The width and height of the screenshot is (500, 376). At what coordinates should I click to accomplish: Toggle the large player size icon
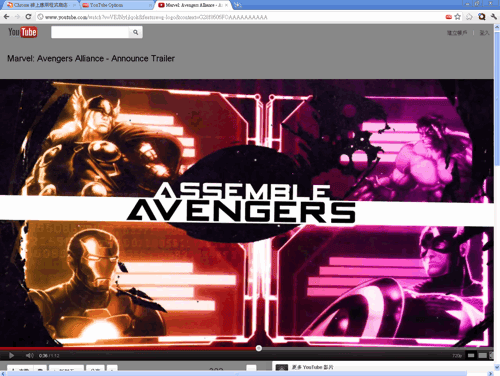pos(482,356)
